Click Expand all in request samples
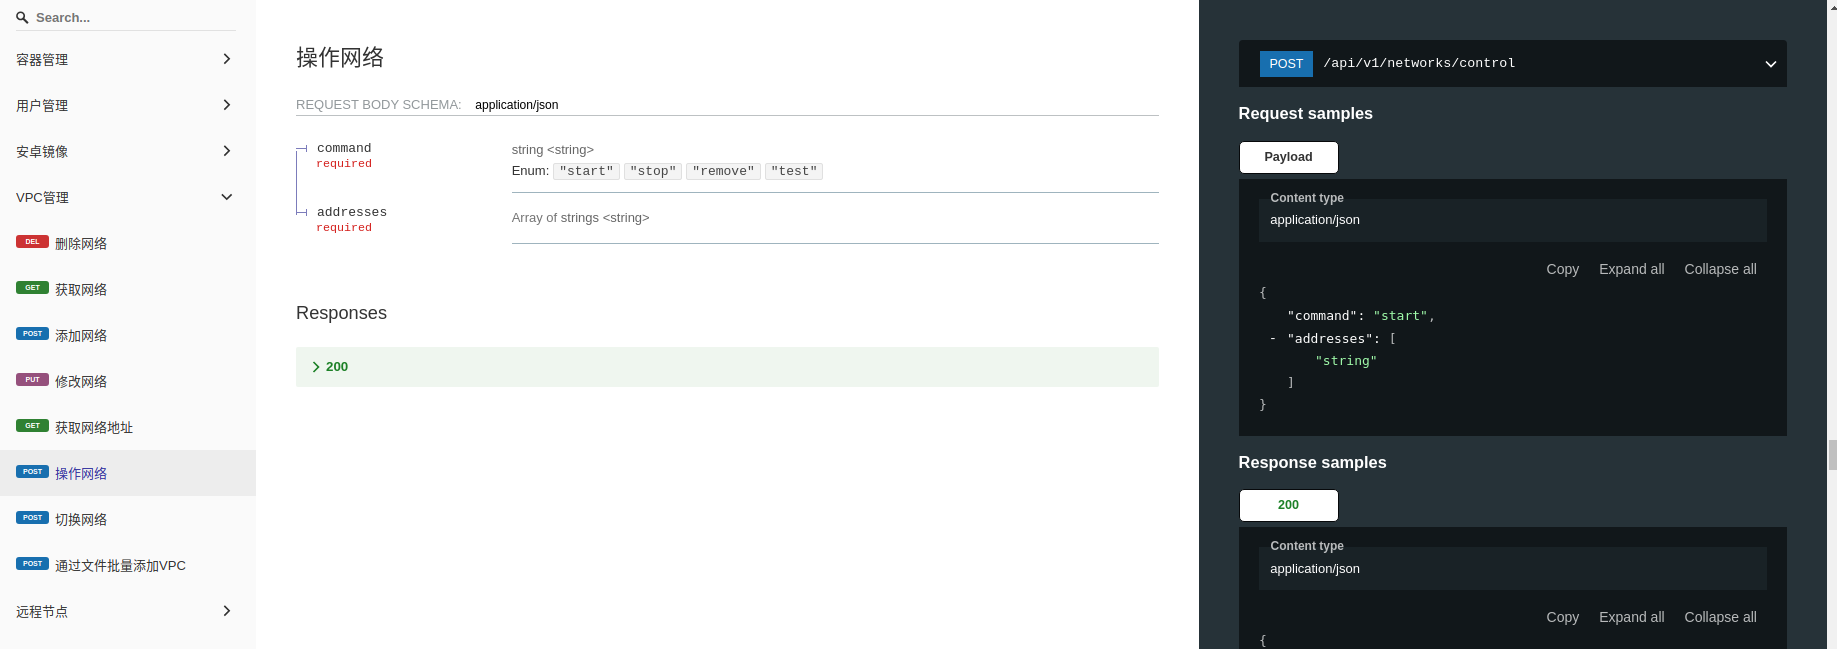 tap(1631, 269)
